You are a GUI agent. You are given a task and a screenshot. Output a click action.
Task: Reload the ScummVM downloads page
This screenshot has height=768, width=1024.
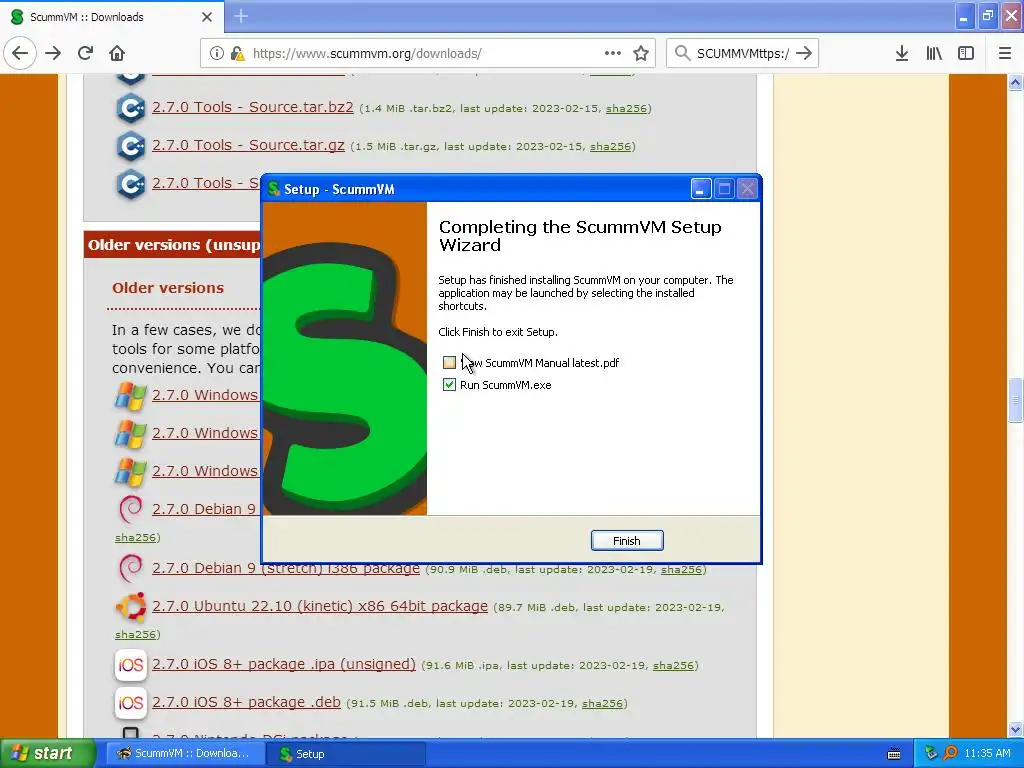[x=85, y=53]
